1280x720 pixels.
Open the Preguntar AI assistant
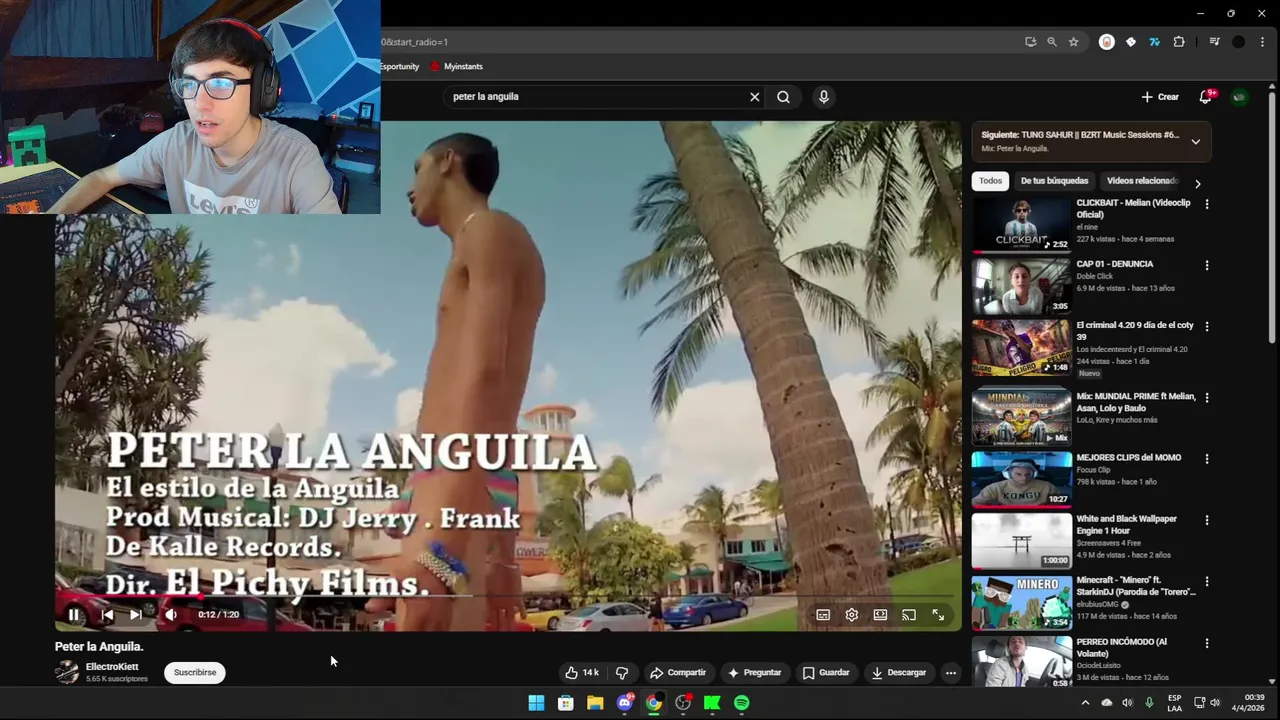click(x=755, y=673)
